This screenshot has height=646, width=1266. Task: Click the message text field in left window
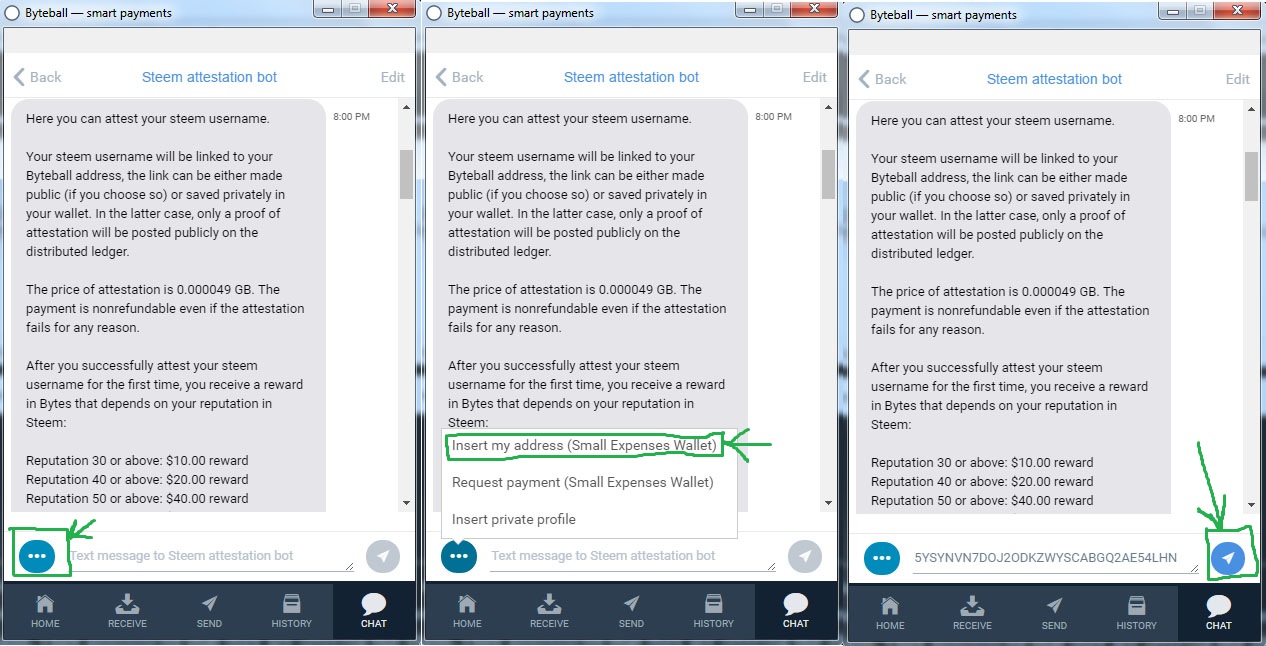pyautogui.click(x=211, y=556)
